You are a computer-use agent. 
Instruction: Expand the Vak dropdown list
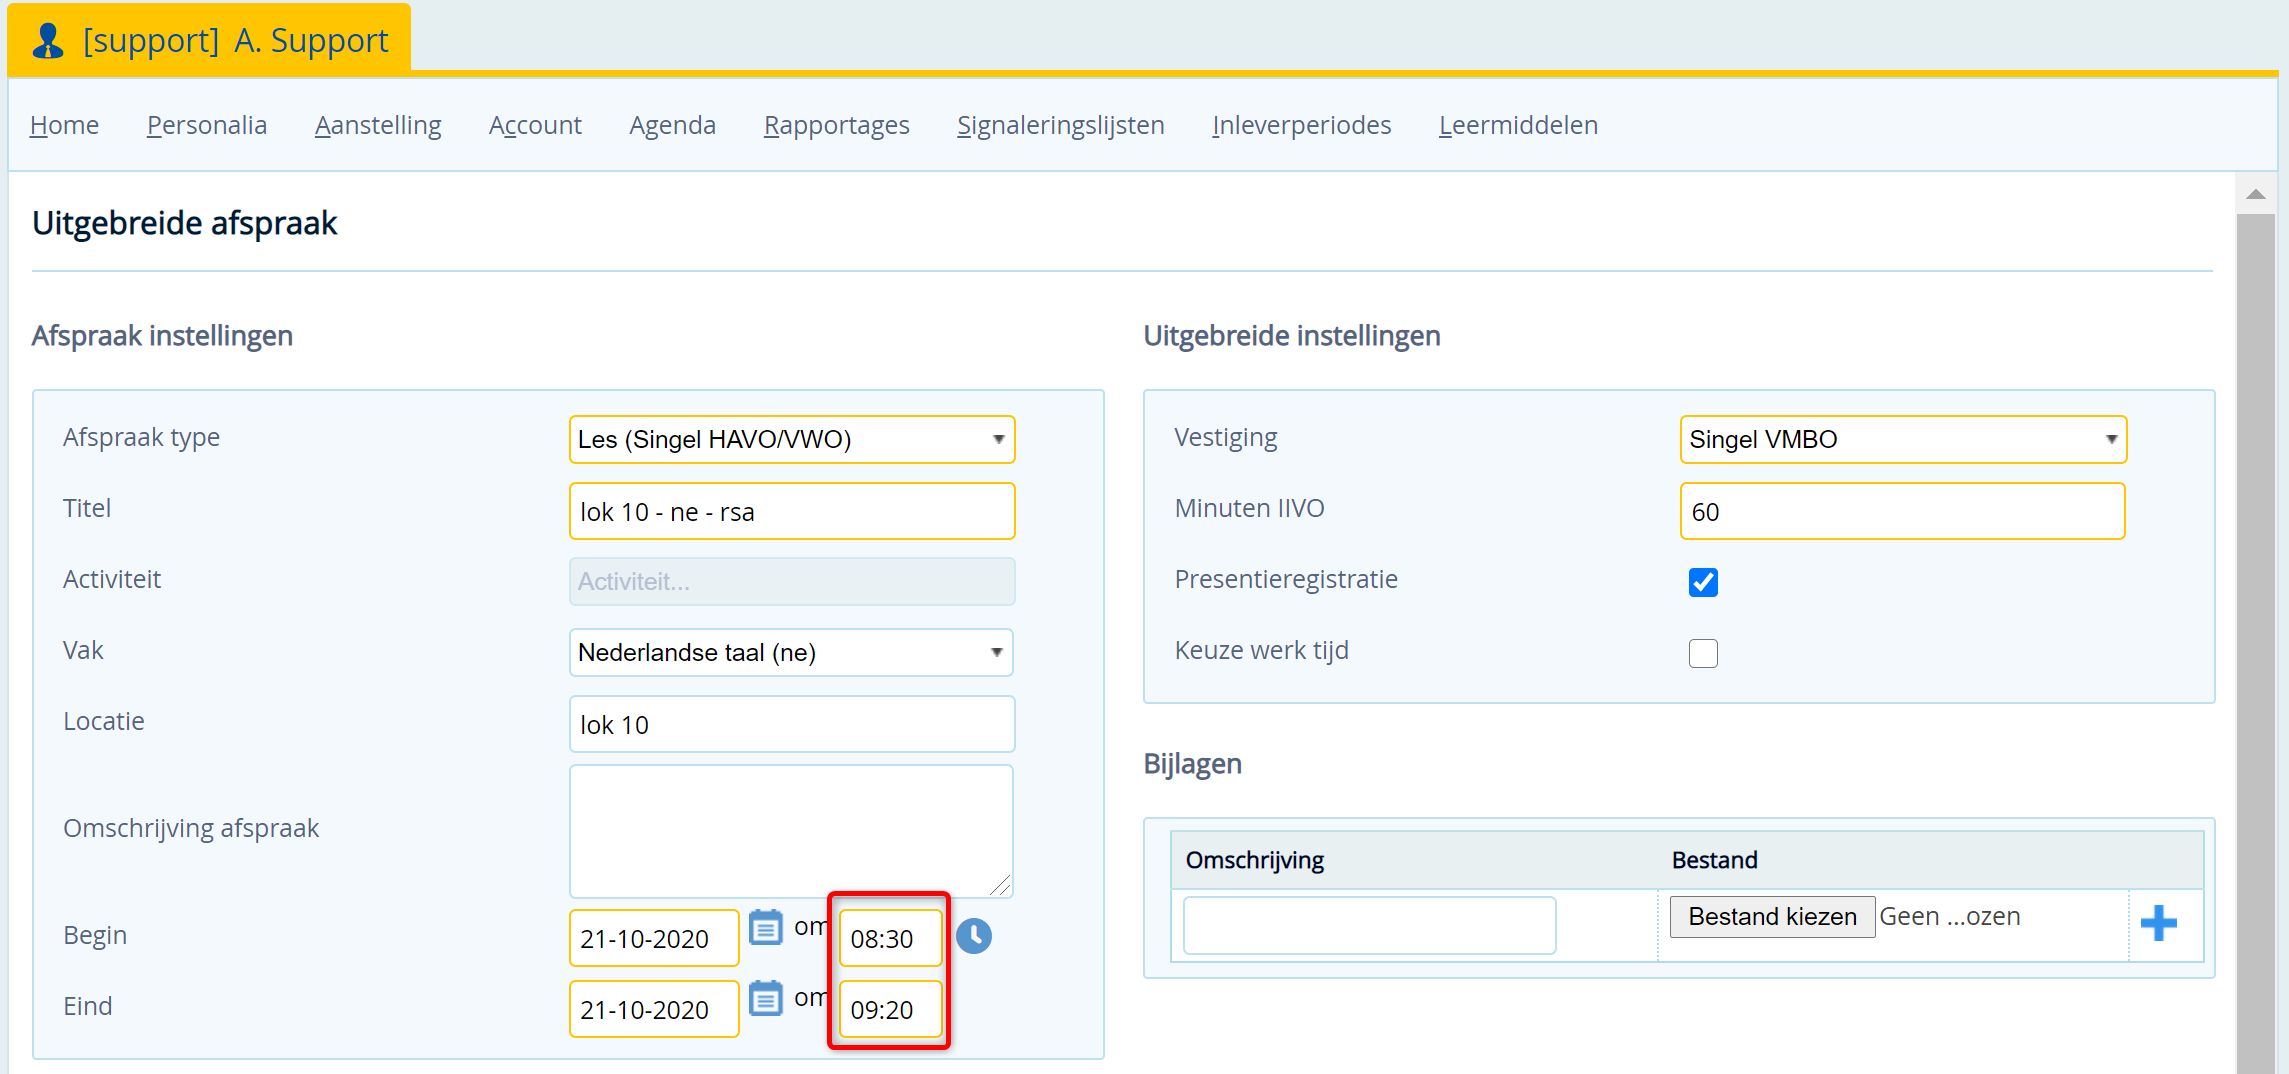pos(791,653)
